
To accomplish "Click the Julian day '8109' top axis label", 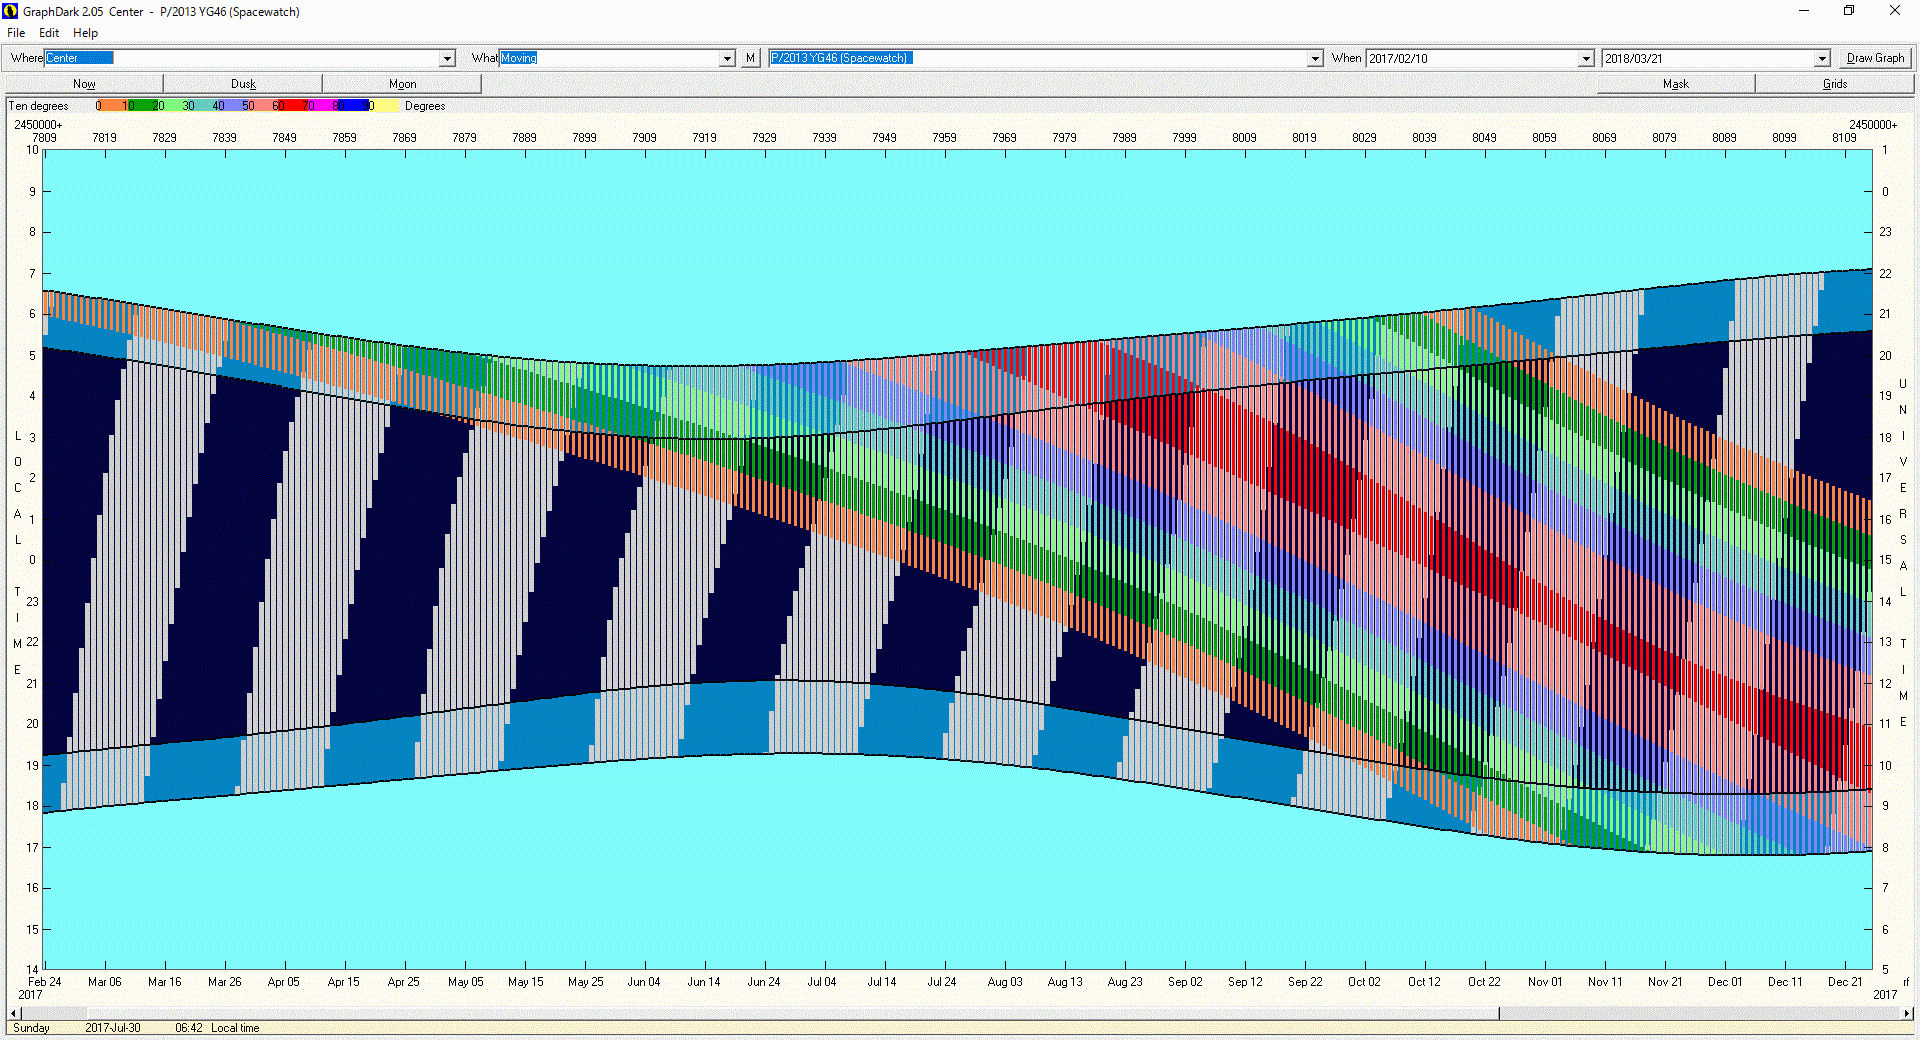I will point(1844,138).
